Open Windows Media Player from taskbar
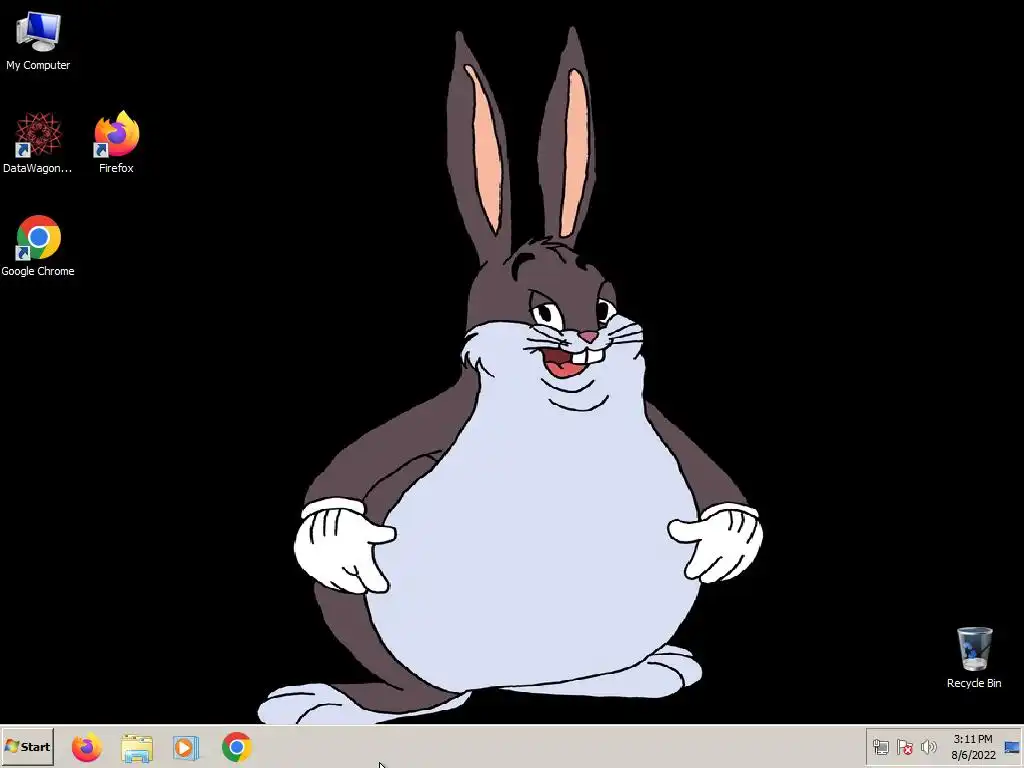 (x=186, y=748)
